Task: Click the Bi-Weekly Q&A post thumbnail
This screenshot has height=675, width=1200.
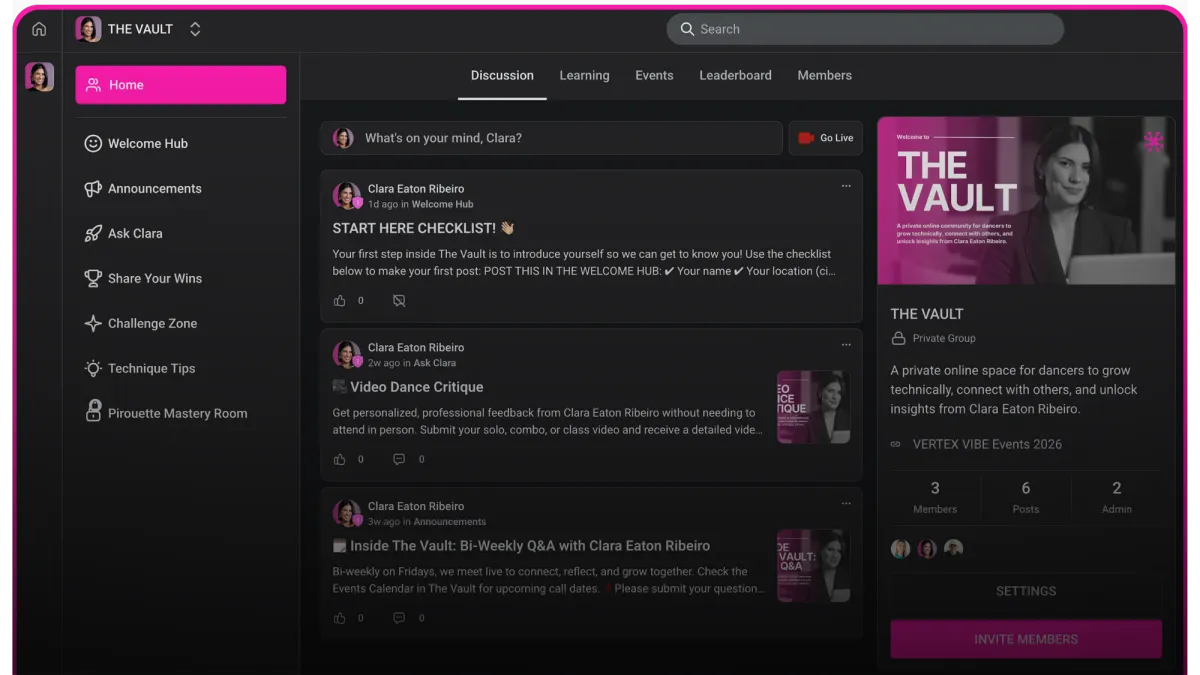Action: 814,565
